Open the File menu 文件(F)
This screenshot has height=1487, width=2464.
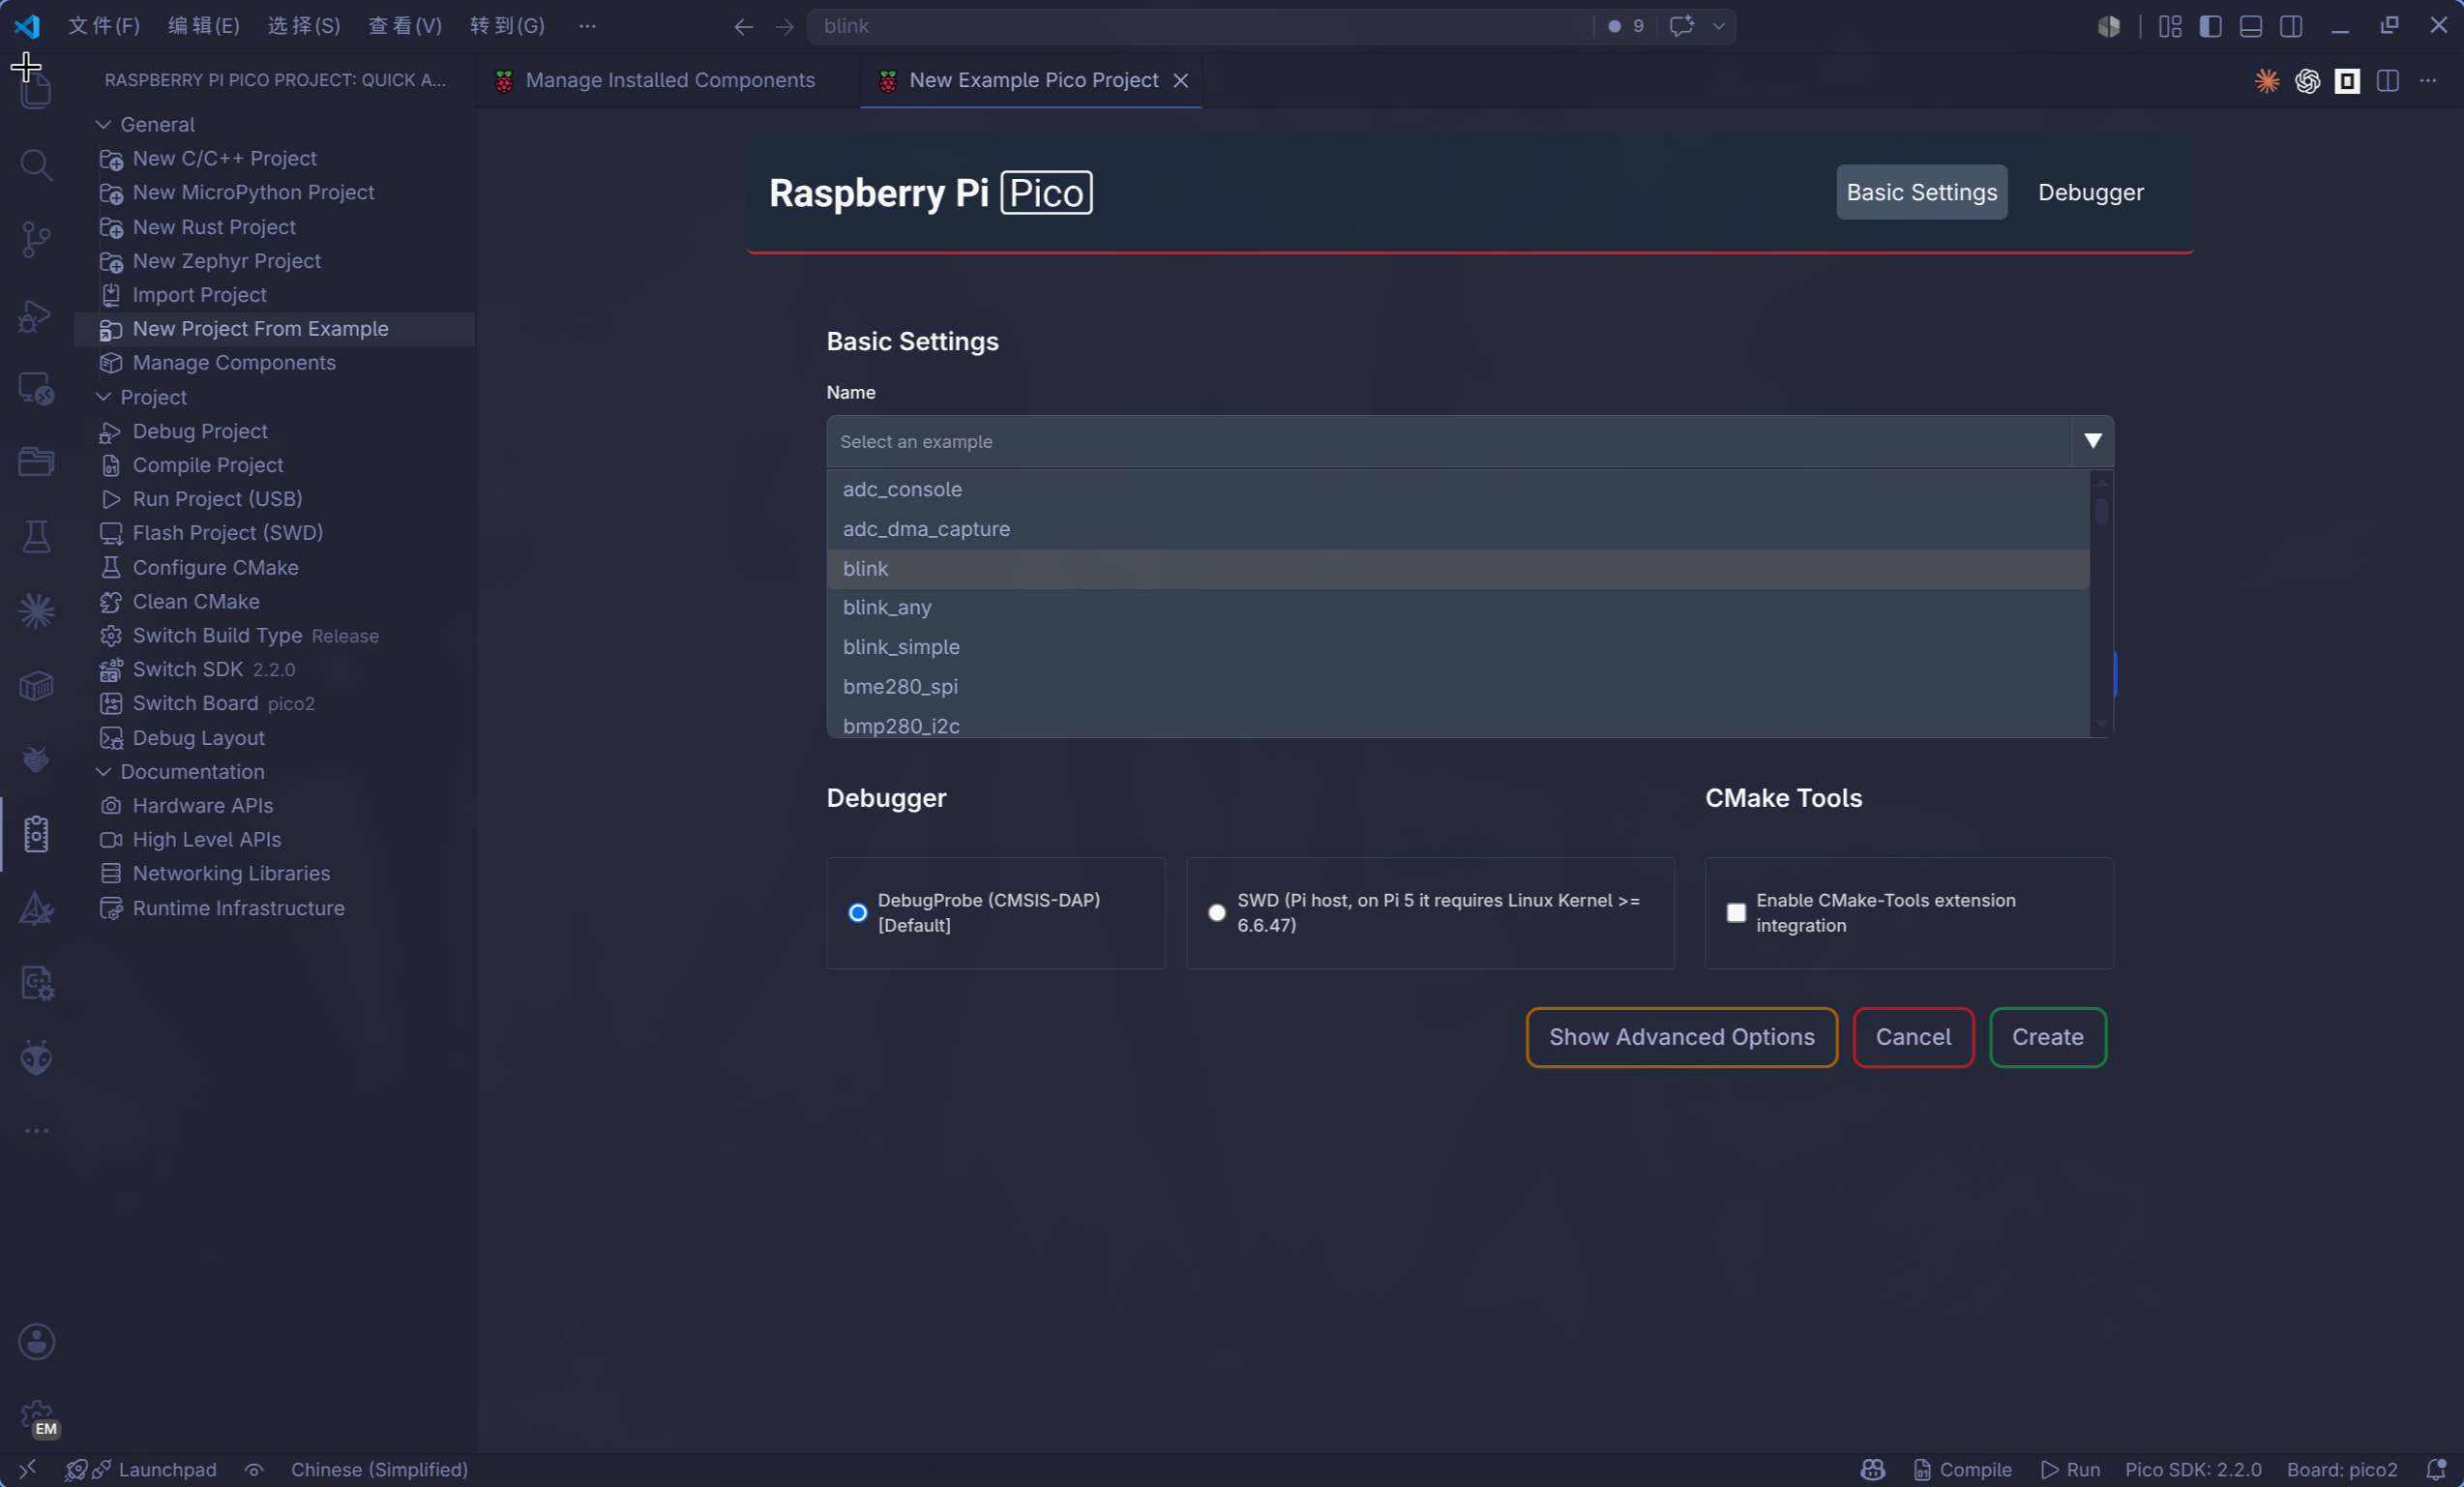click(x=104, y=26)
